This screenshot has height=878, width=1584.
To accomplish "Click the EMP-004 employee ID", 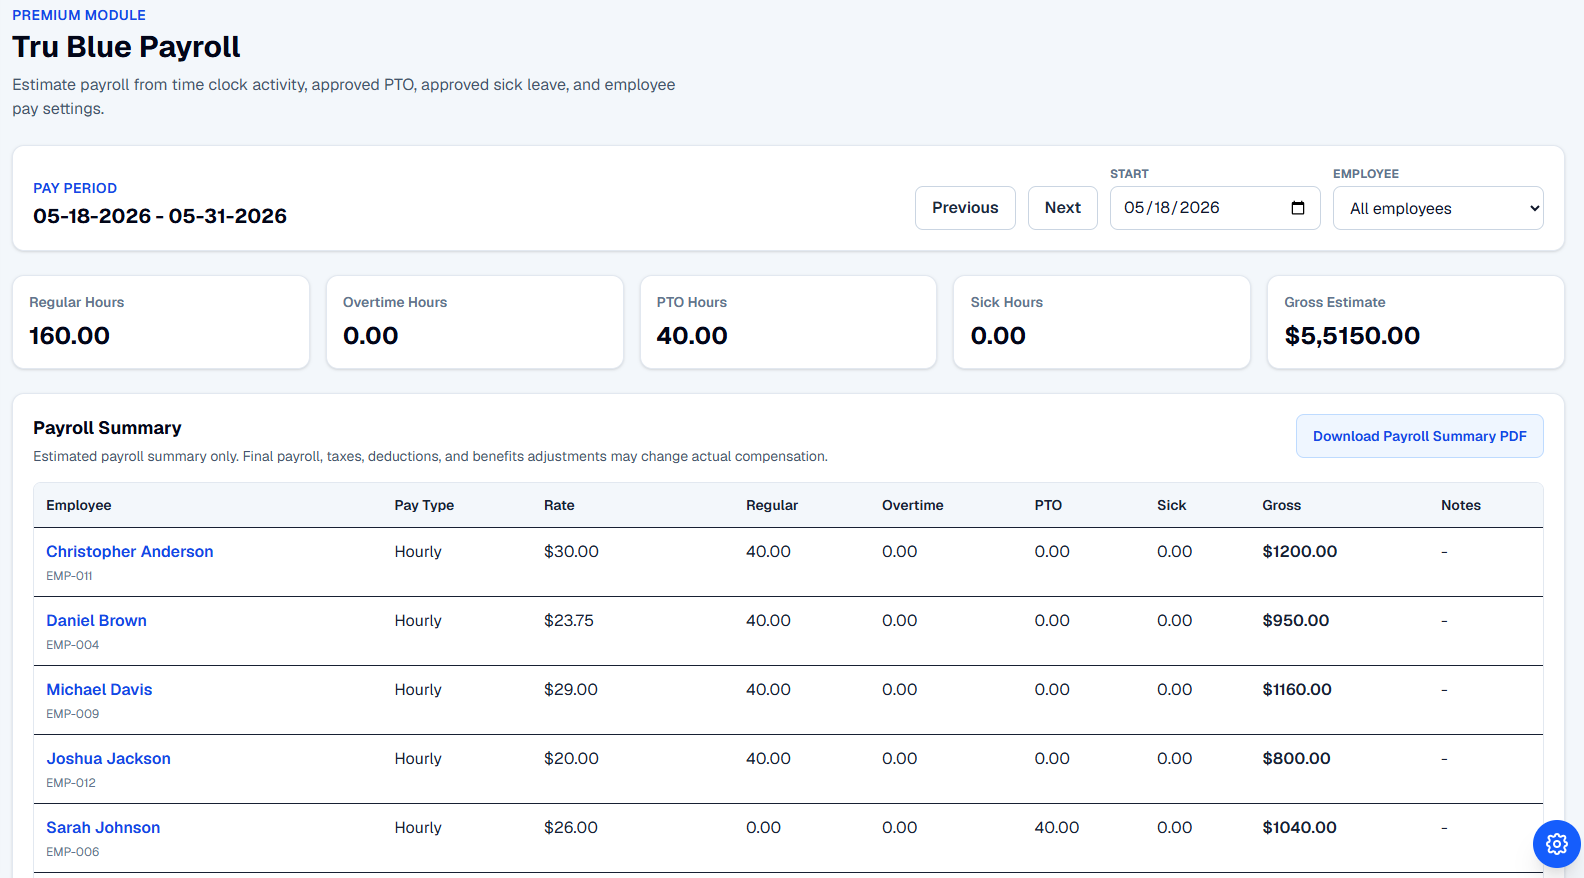I will (x=72, y=645).
